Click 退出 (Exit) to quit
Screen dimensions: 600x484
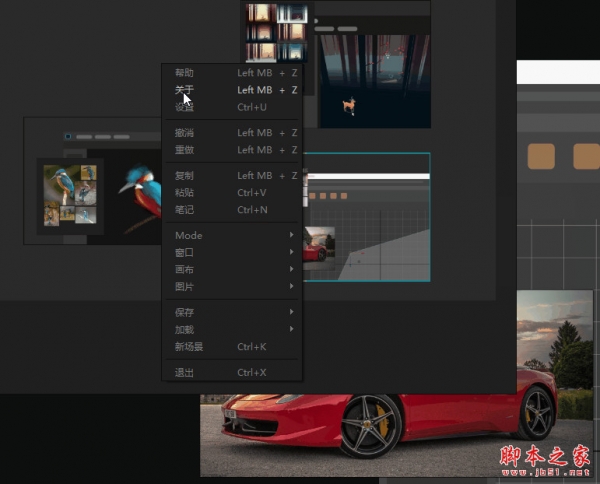185,373
